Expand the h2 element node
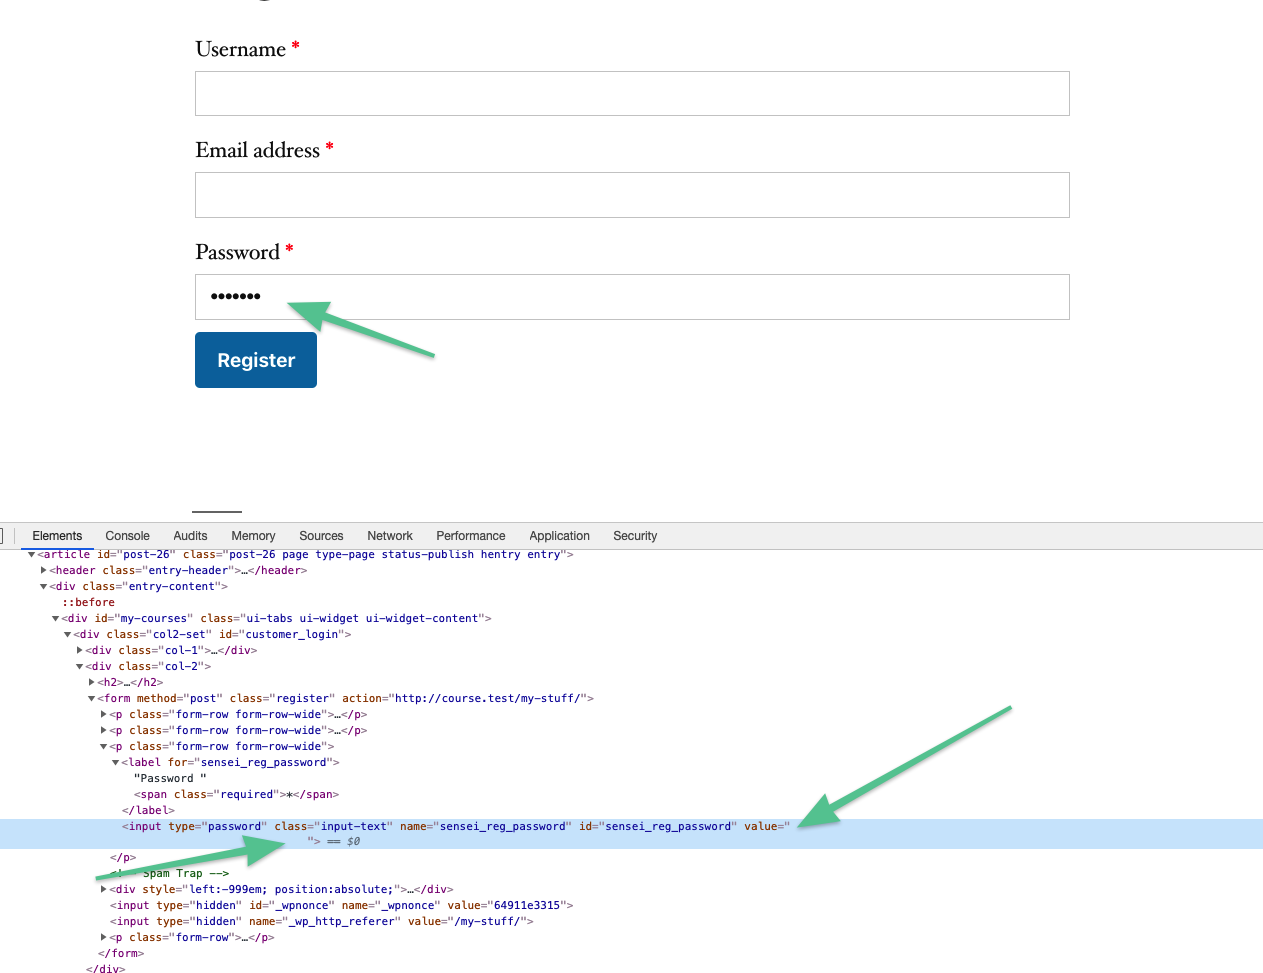Viewport: 1263px width, 973px height. pyautogui.click(x=91, y=682)
